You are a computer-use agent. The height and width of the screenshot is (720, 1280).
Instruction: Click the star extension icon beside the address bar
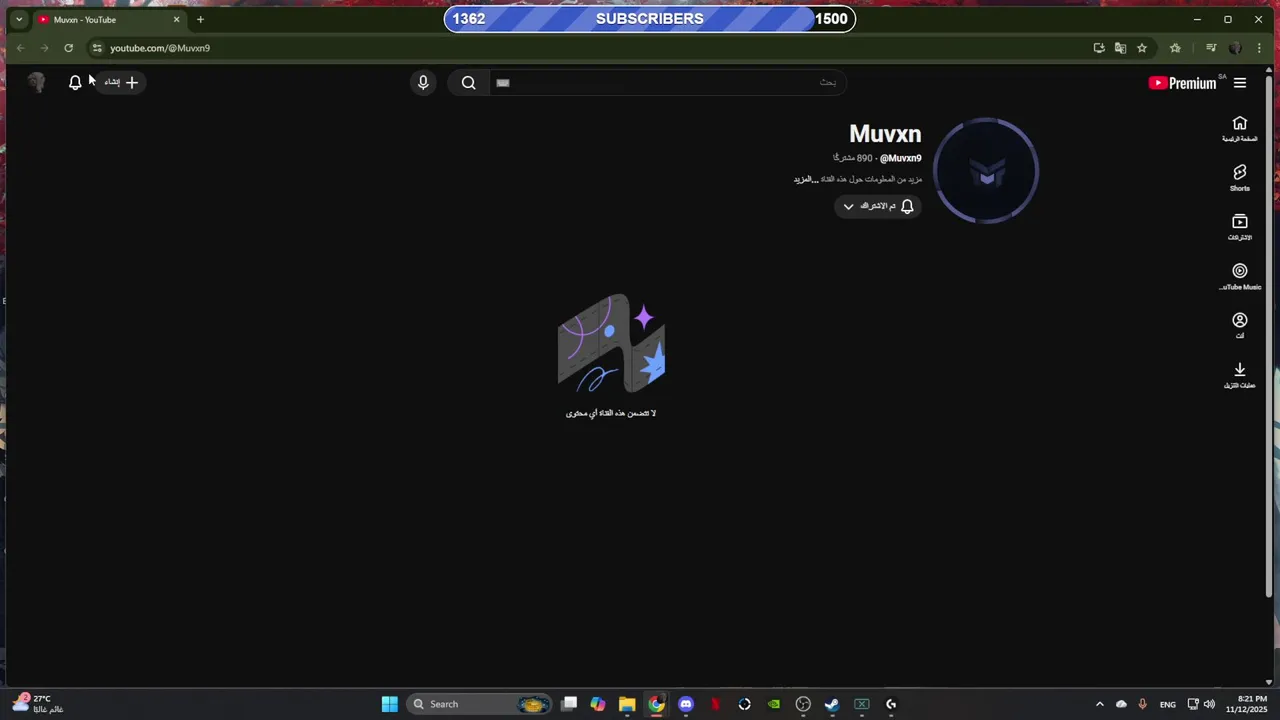[1175, 48]
